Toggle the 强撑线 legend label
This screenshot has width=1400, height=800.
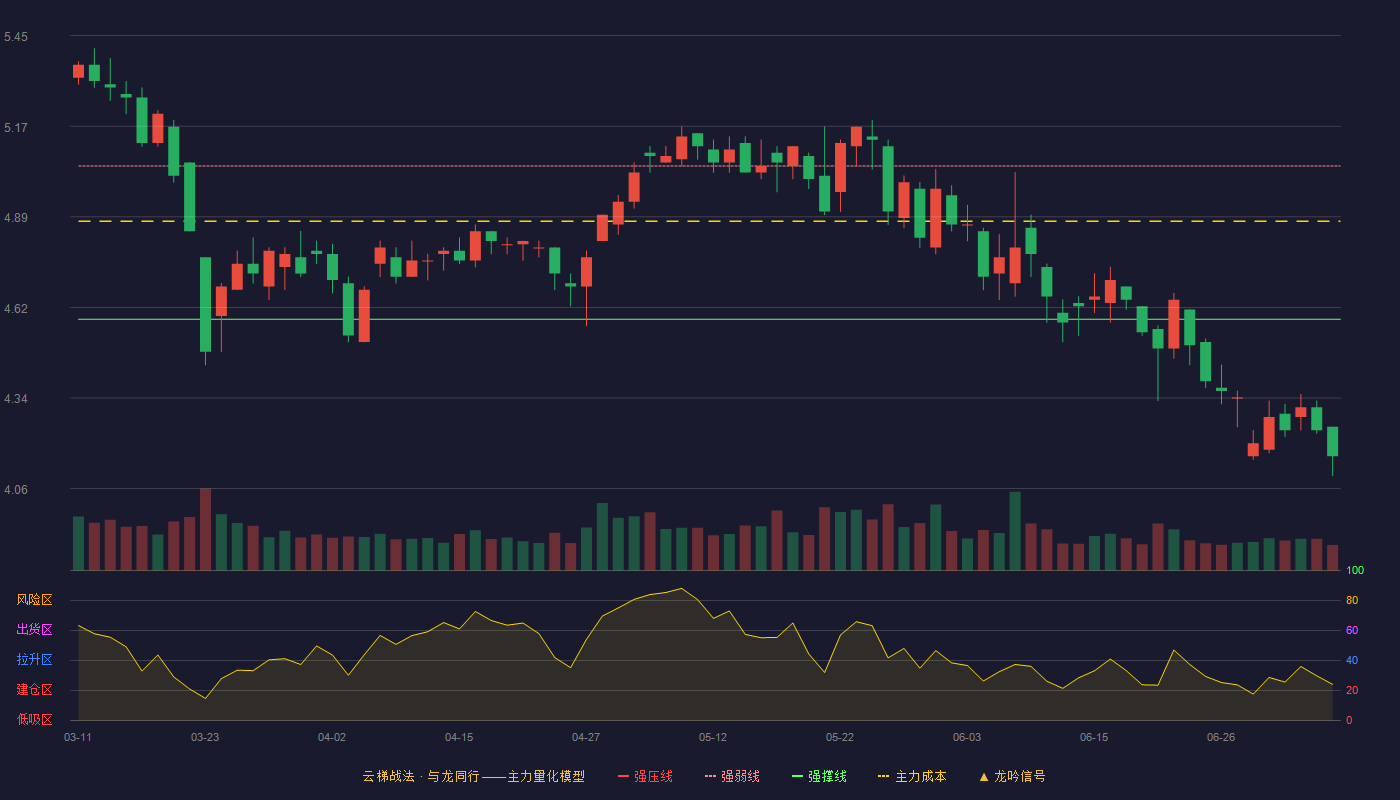[827, 776]
